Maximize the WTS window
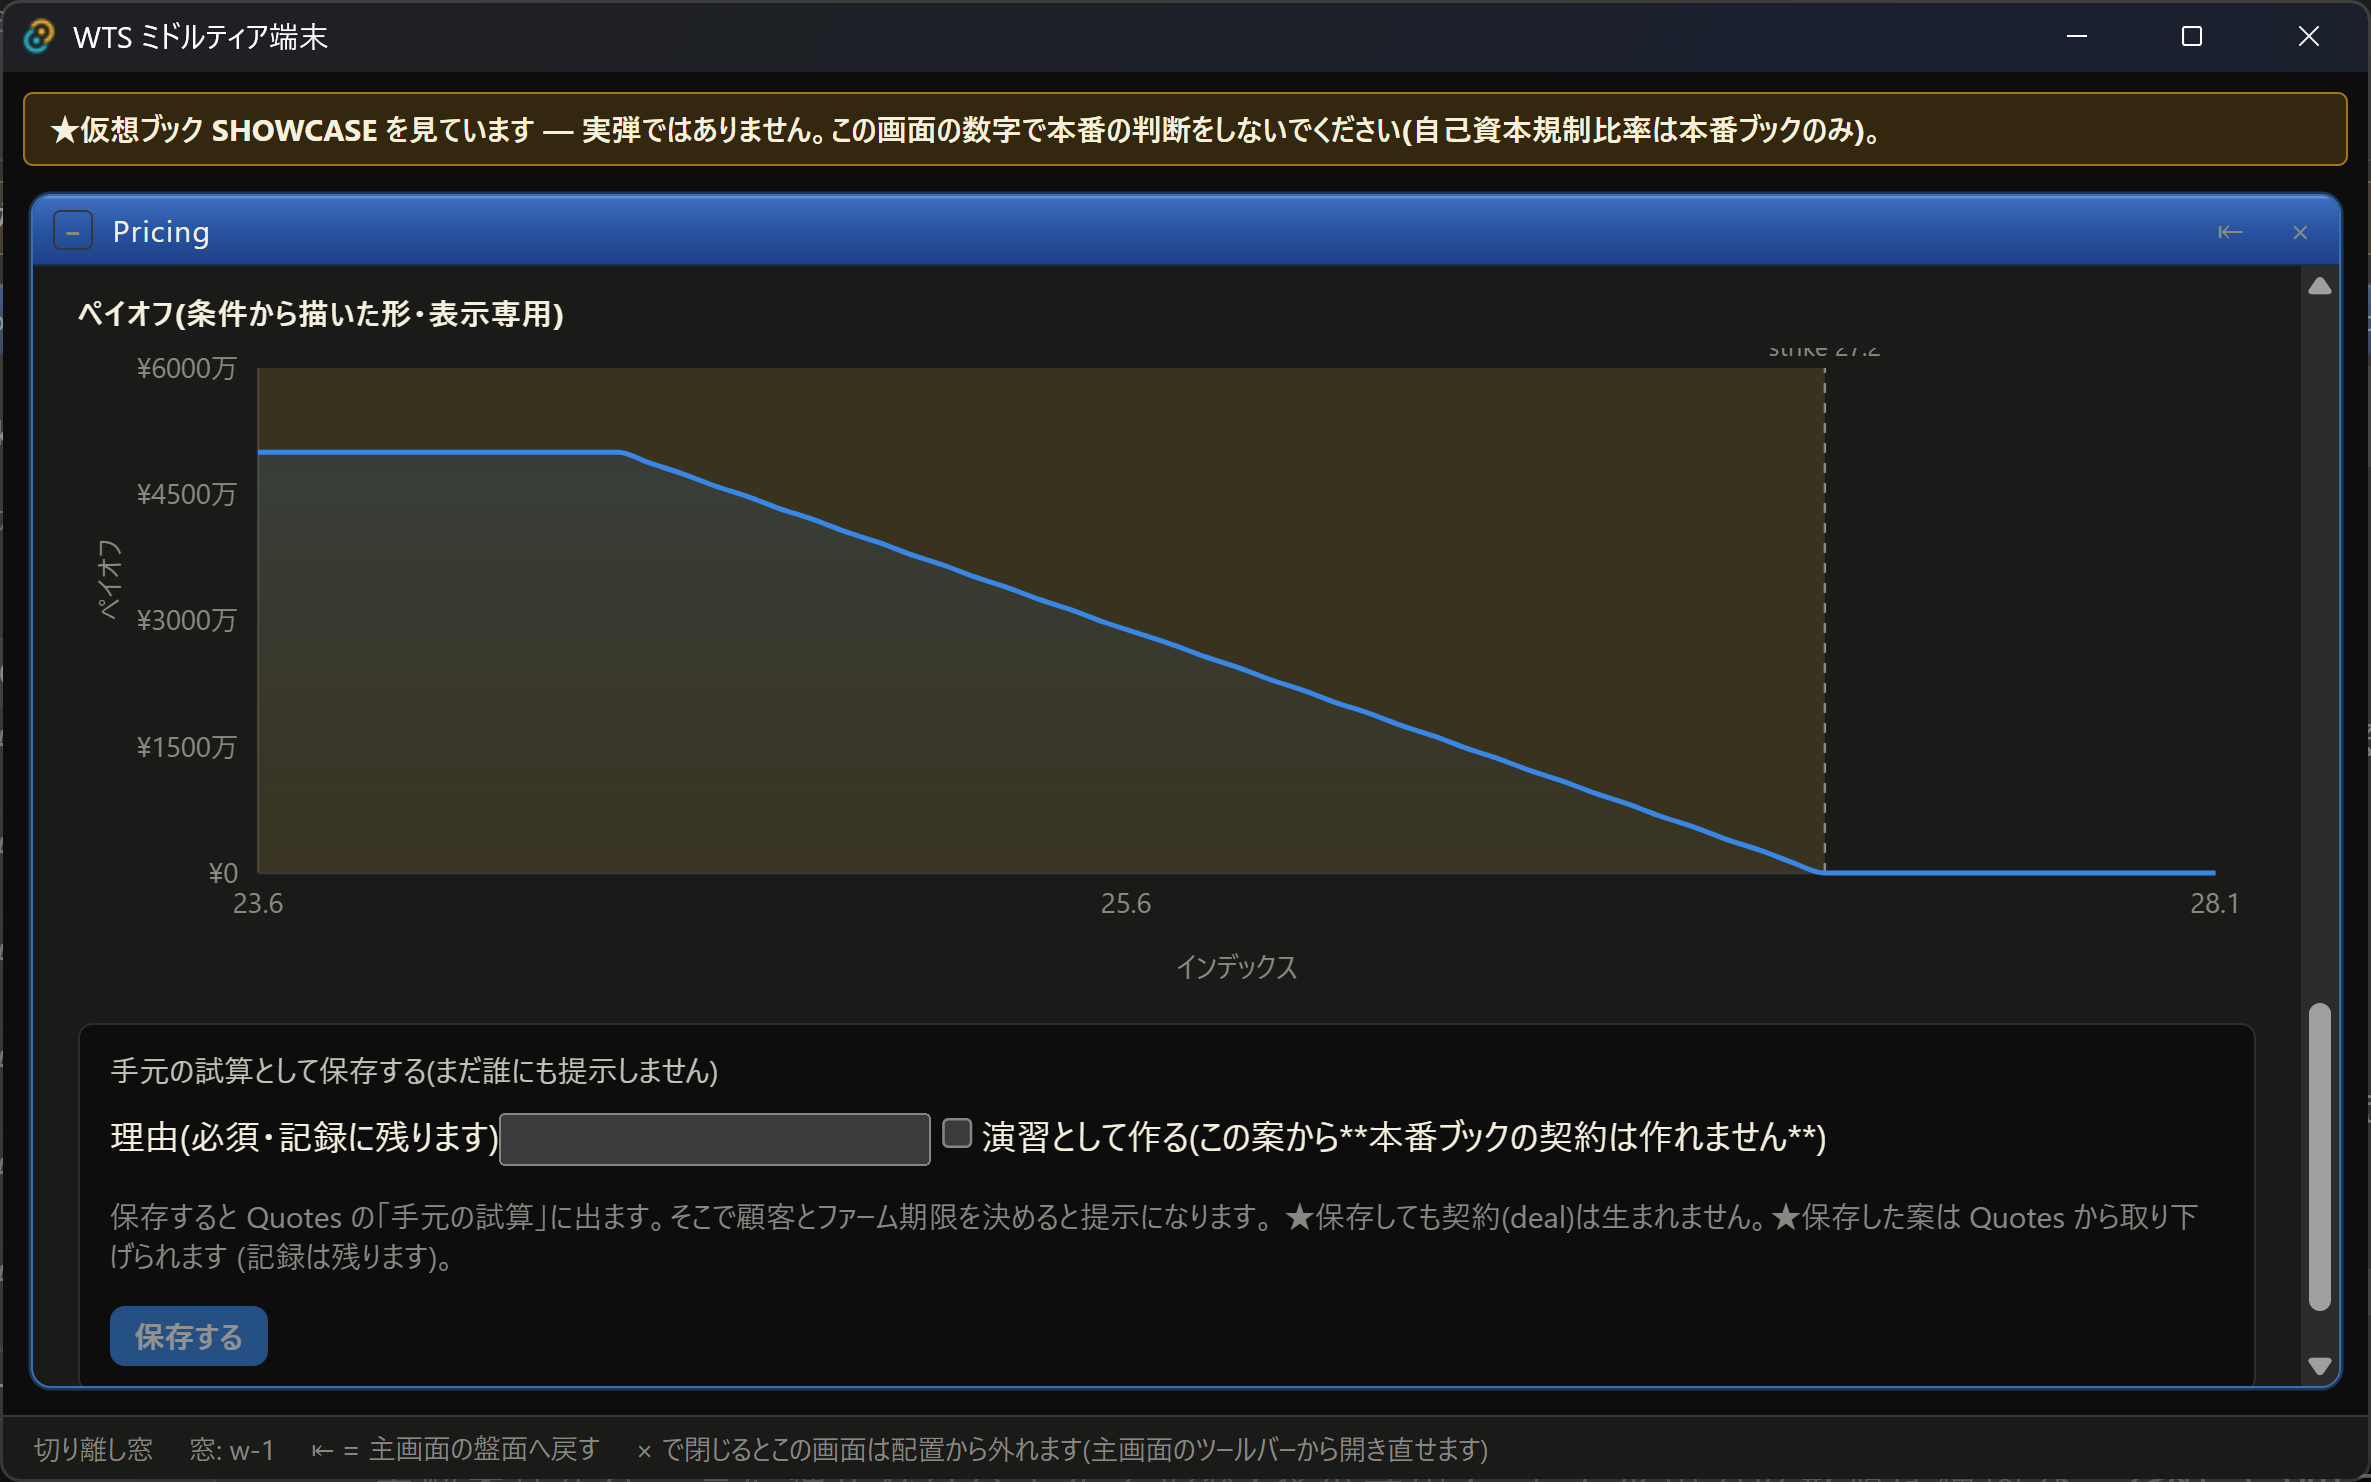The height and width of the screenshot is (1482, 2371). pos(2192,36)
